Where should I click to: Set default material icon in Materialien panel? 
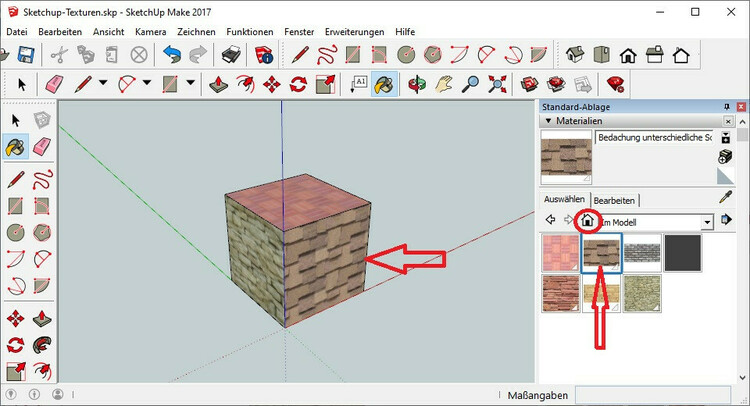tap(725, 176)
